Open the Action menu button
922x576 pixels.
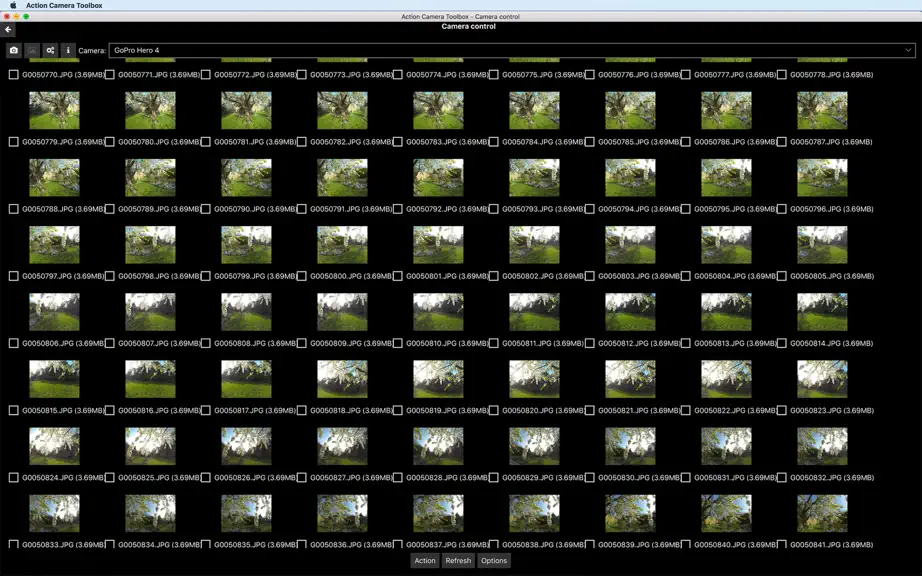tap(425, 561)
